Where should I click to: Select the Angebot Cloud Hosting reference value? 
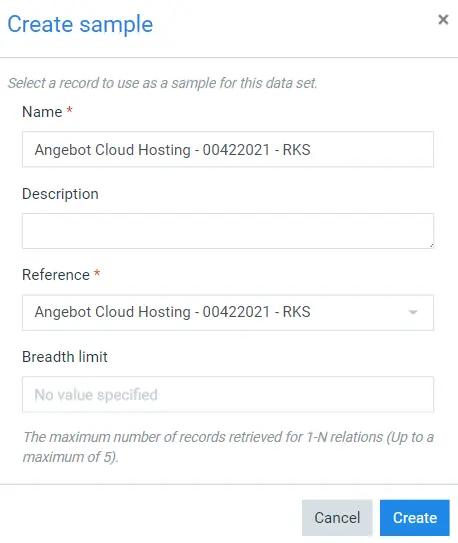[172, 312]
